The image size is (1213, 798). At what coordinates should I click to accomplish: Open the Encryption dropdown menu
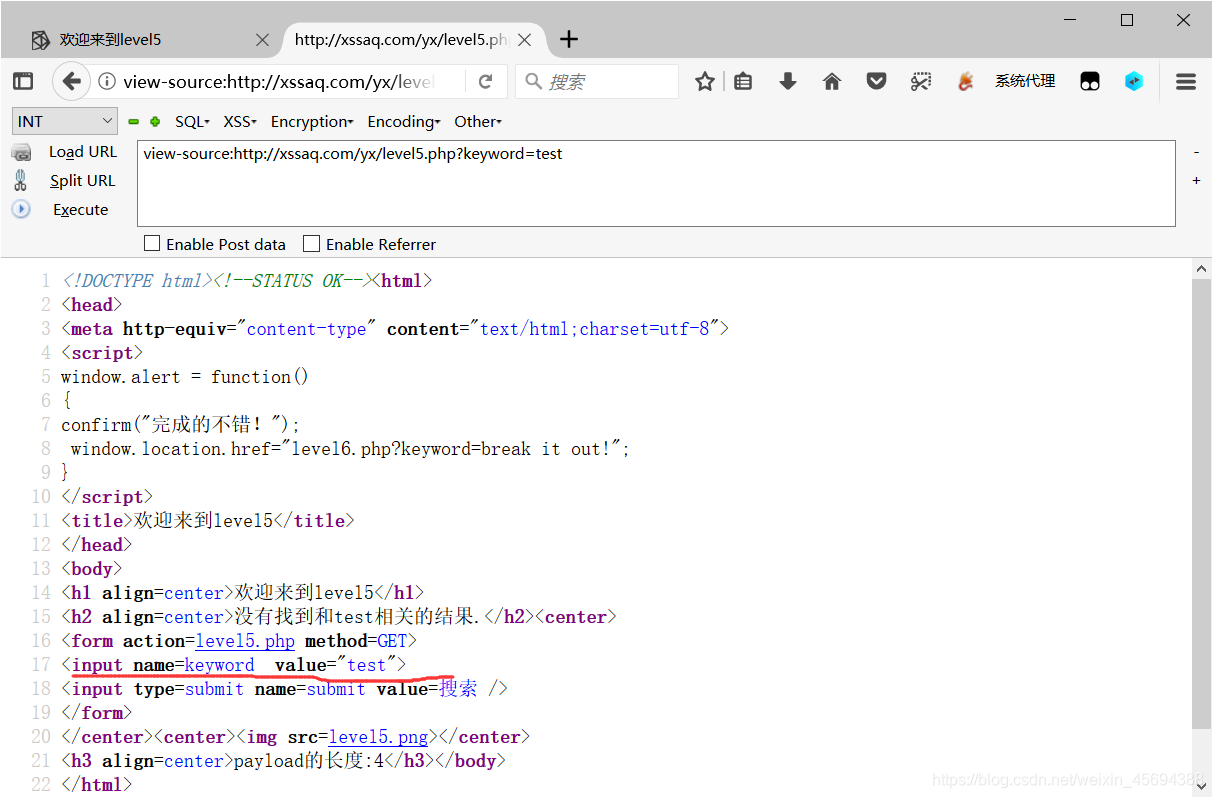pyautogui.click(x=312, y=122)
